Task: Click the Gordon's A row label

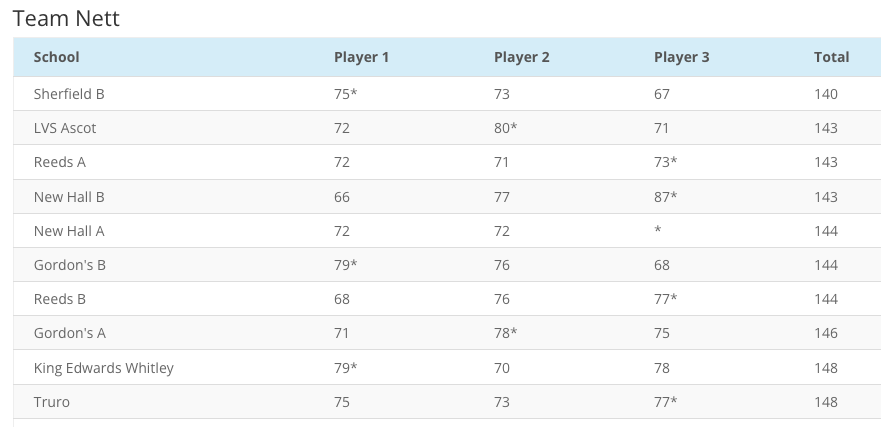Action: click(70, 333)
